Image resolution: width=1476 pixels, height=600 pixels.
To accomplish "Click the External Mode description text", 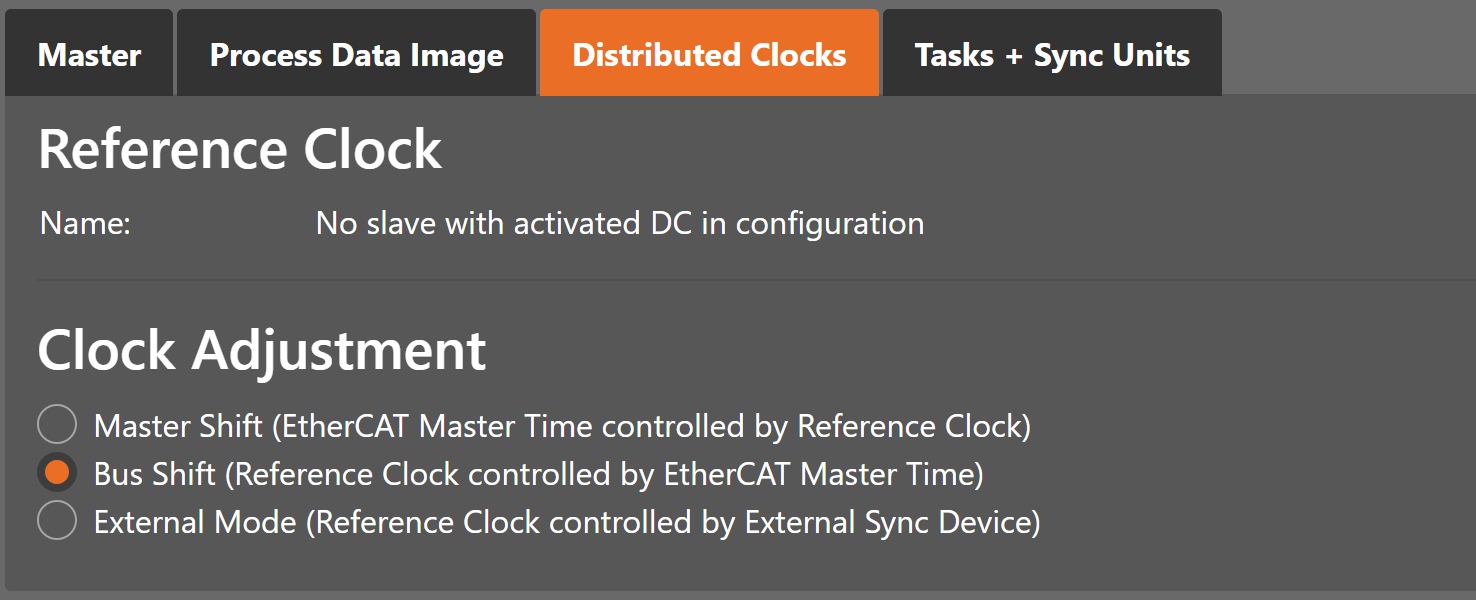I will click(568, 520).
